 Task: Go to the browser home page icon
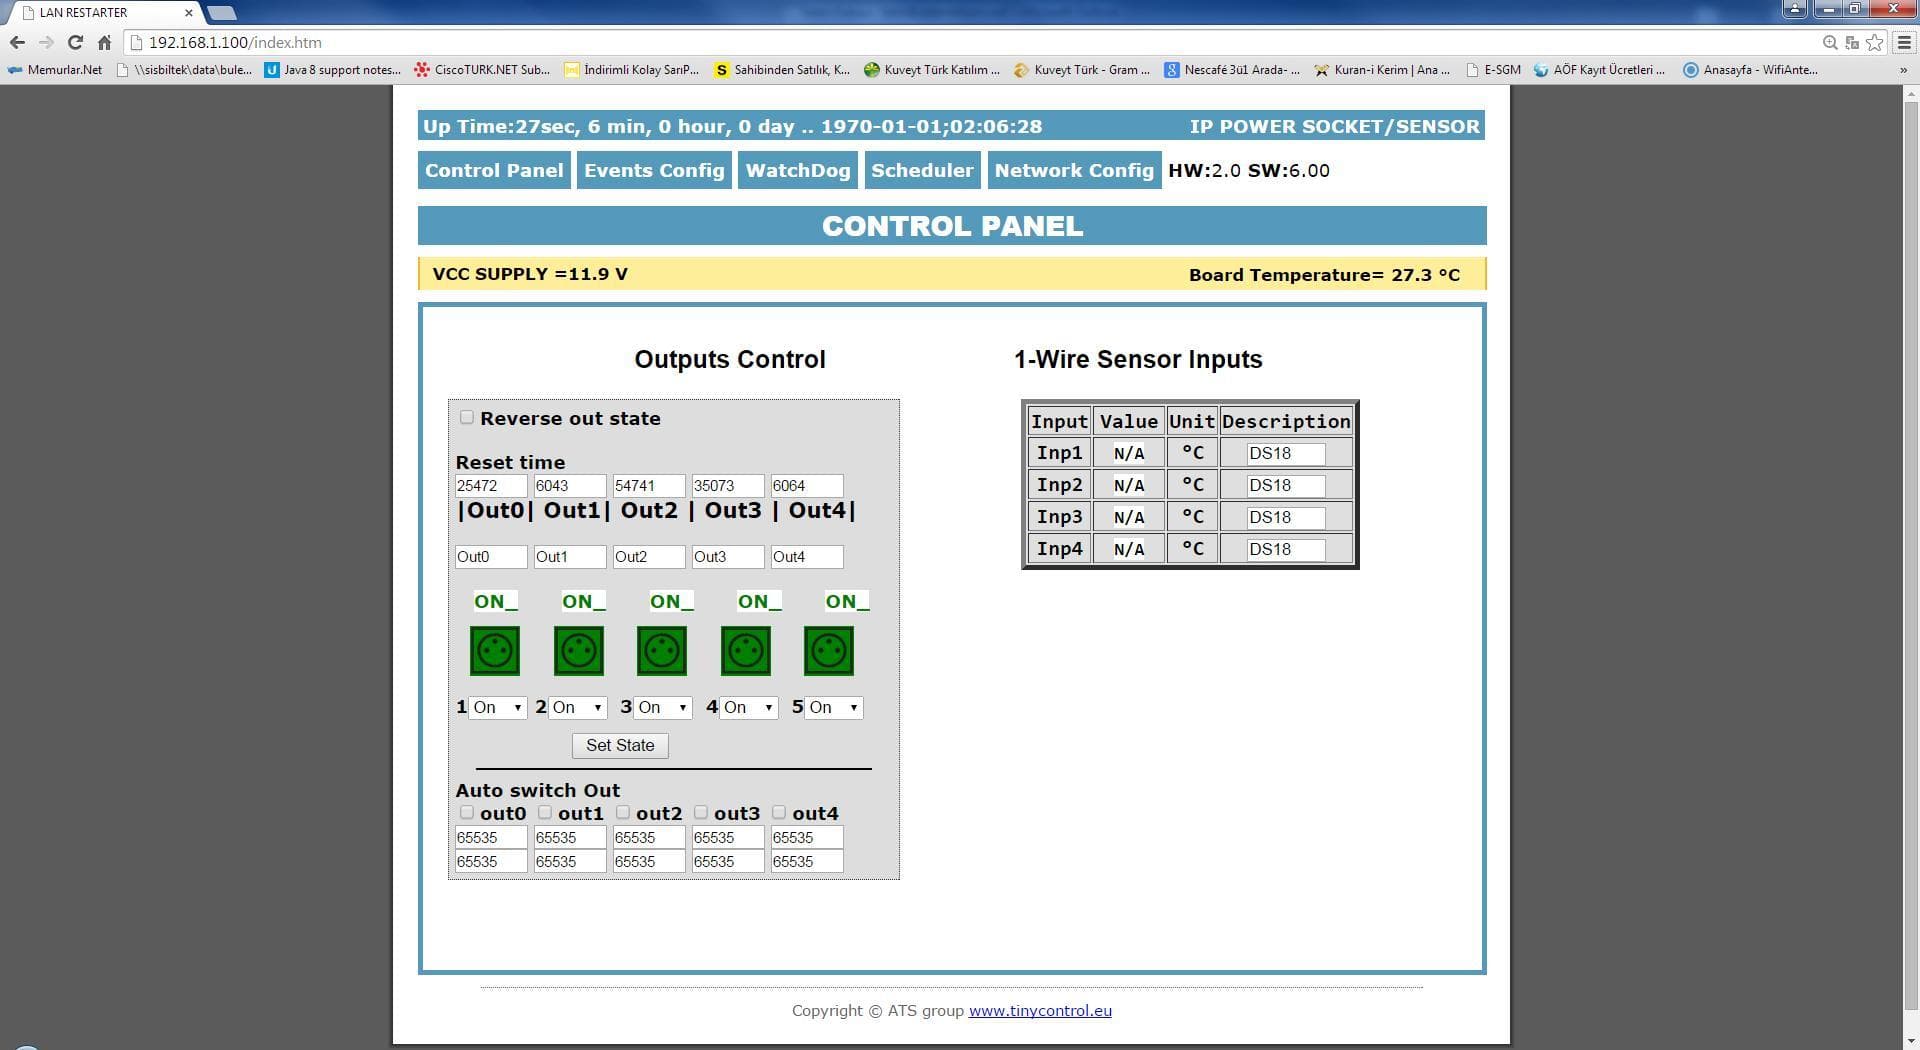tap(104, 42)
